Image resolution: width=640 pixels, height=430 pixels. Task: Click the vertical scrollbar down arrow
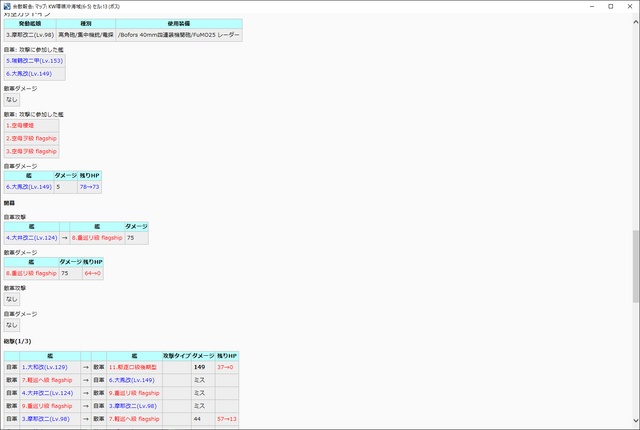pos(636,420)
